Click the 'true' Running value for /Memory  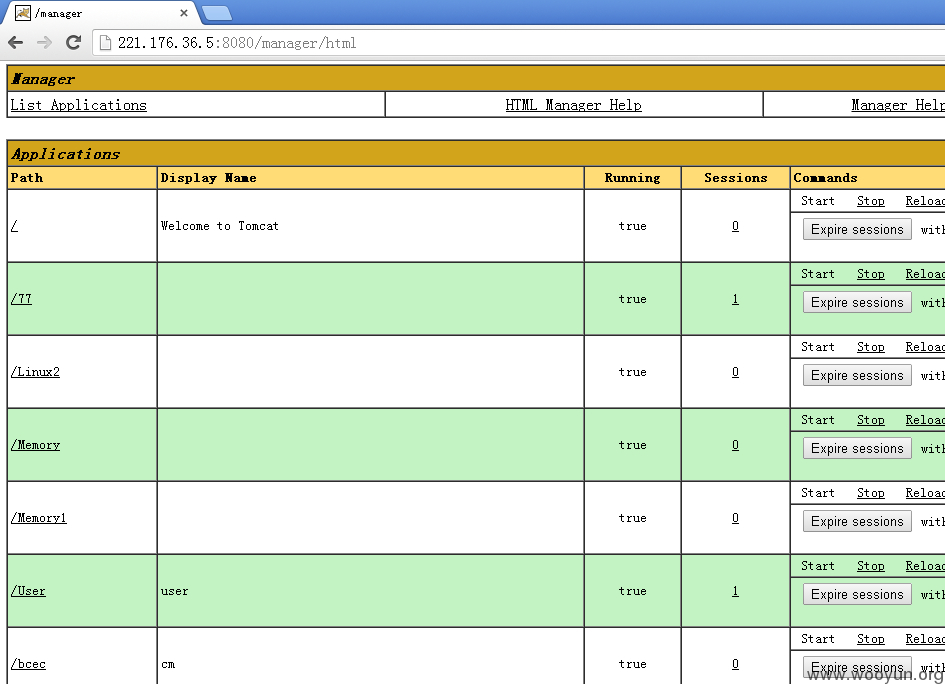click(632, 445)
